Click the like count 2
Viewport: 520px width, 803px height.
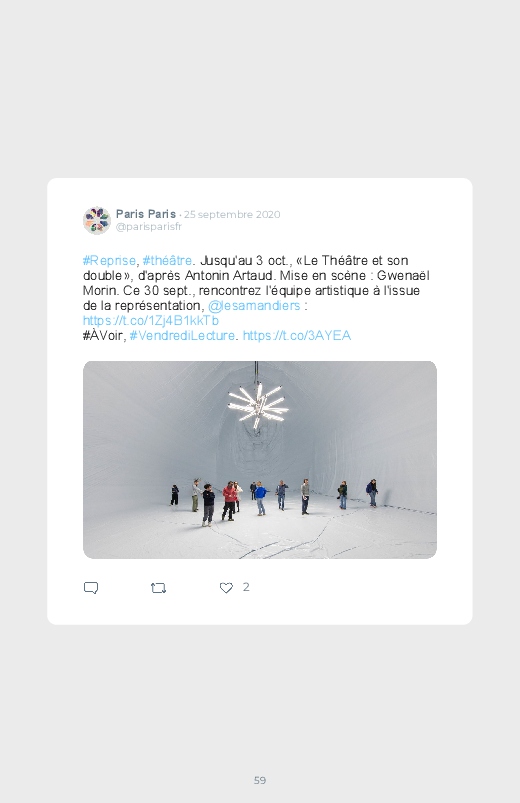tap(246, 587)
